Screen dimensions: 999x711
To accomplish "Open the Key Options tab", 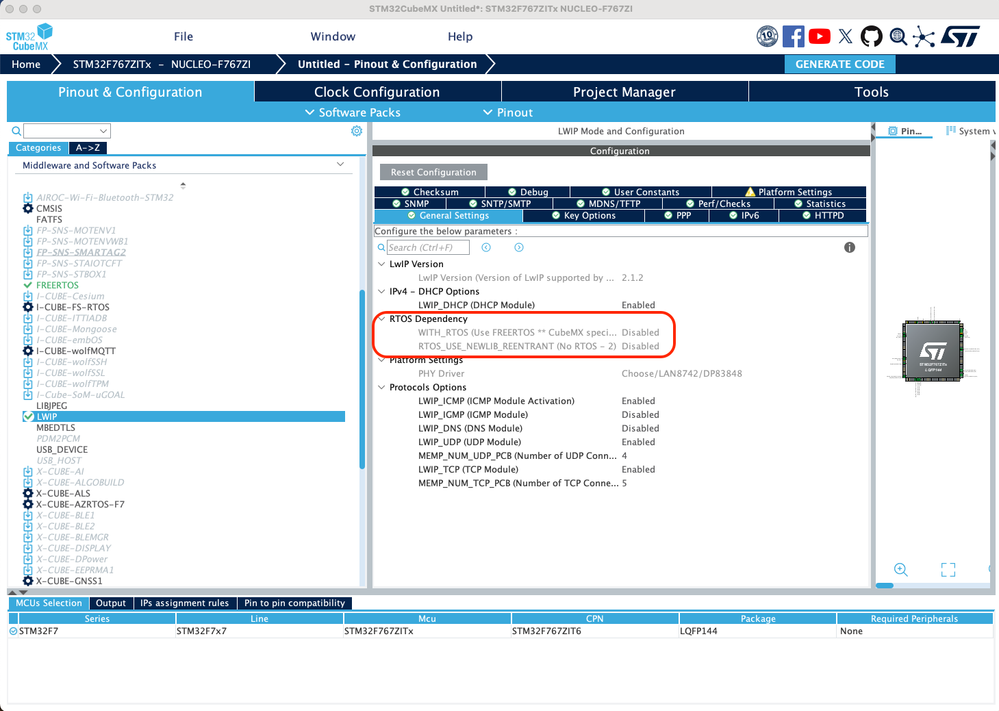I will (x=584, y=215).
